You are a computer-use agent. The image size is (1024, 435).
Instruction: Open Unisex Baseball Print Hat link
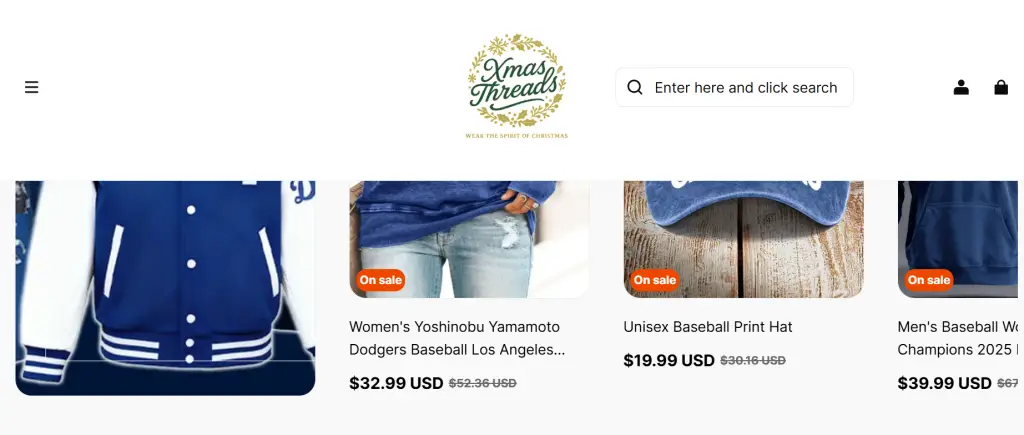tap(708, 327)
